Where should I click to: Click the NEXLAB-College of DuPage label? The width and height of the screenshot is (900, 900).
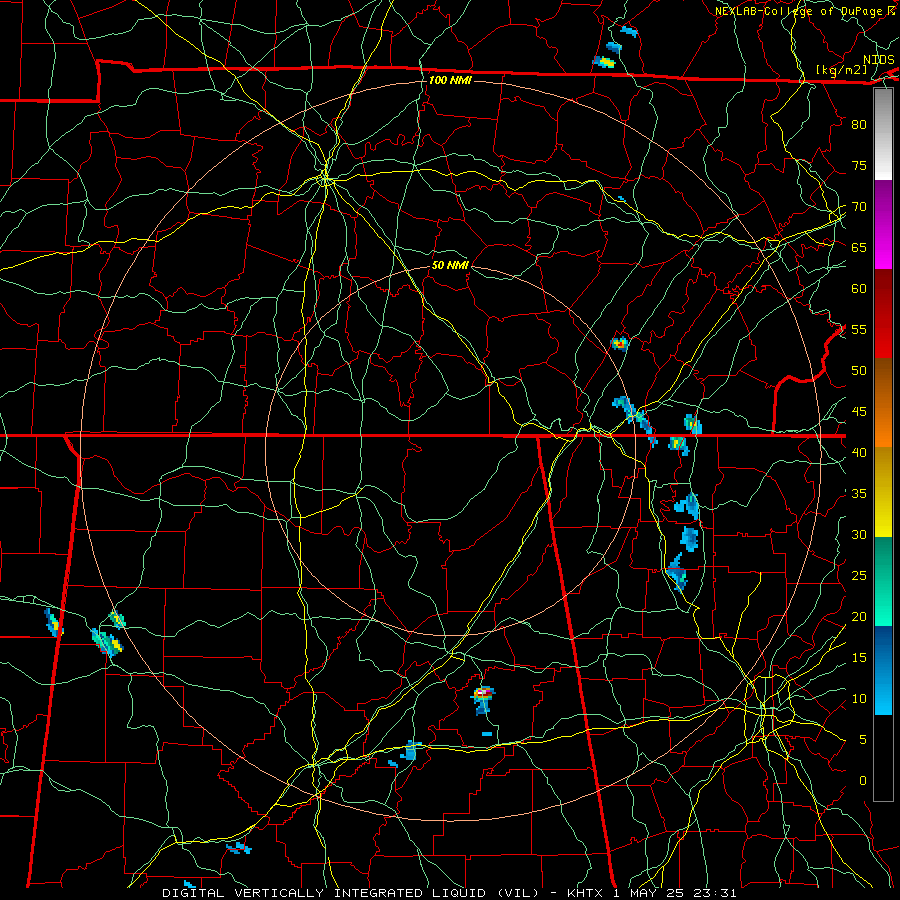[798, 11]
